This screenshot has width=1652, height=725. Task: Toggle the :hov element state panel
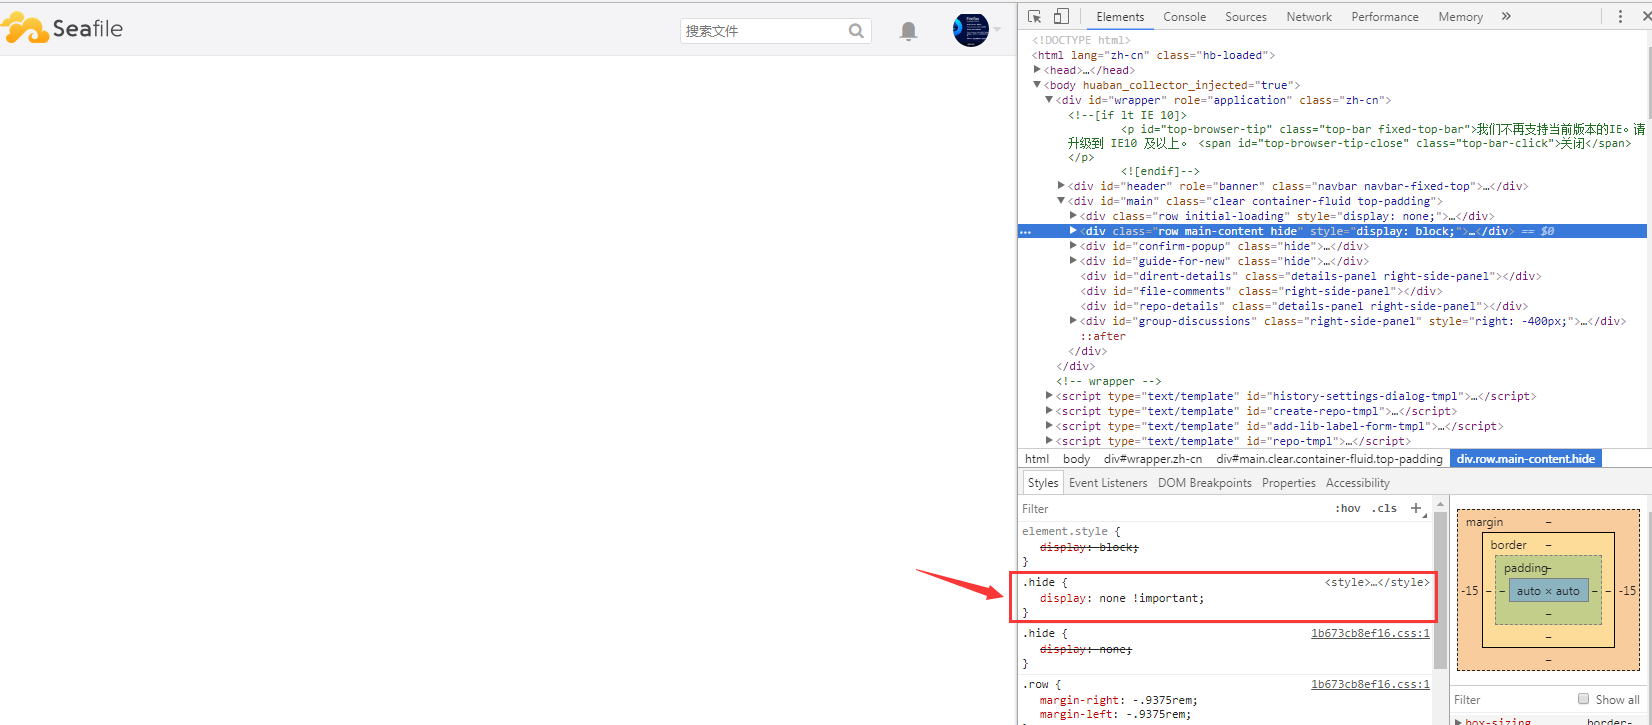[x=1348, y=508]
